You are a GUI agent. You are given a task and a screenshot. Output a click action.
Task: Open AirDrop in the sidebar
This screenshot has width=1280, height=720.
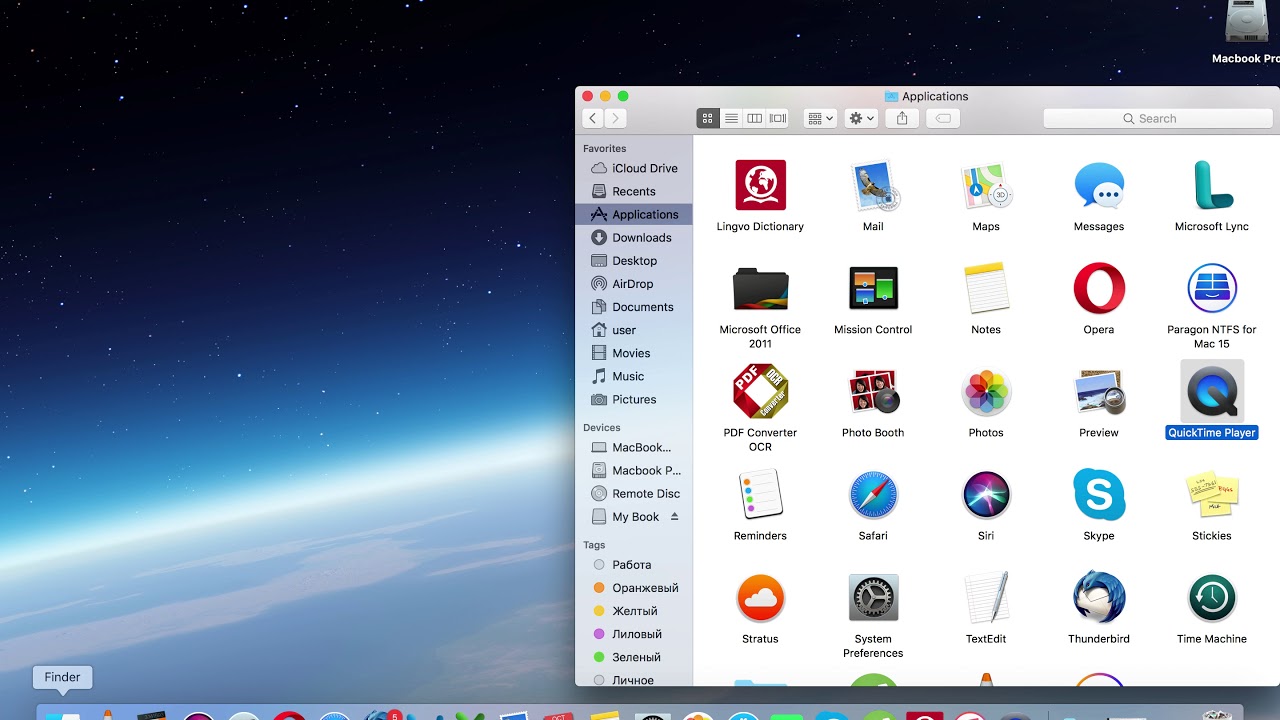click(x=634, y=283)
